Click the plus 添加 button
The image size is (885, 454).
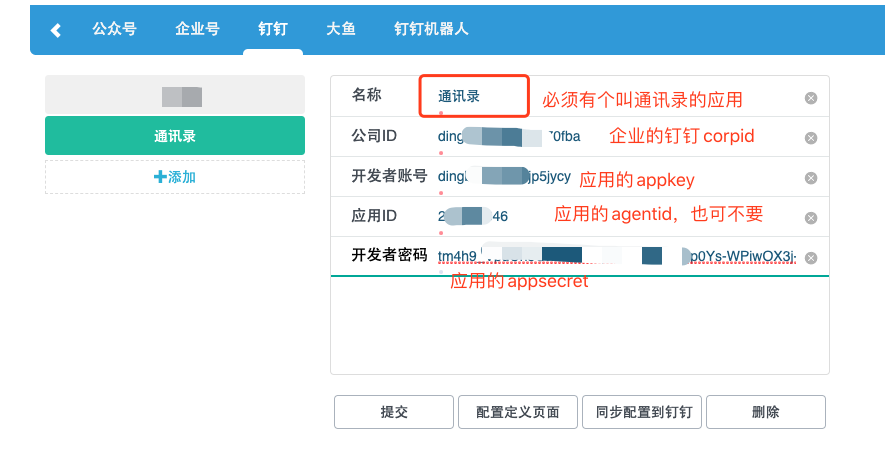(175, 177)
